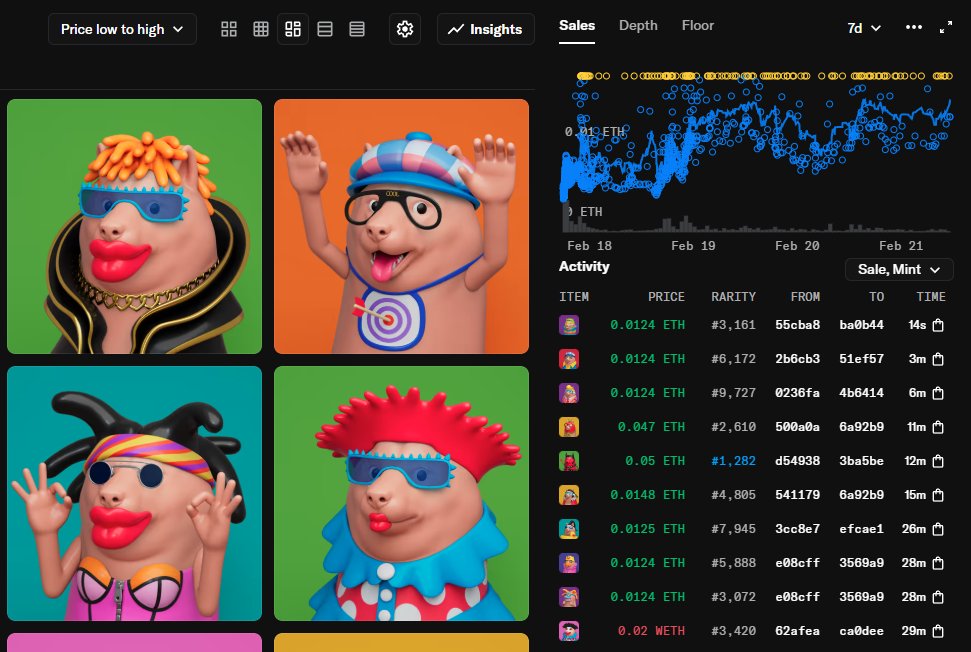Click the 0.02 WETH price
The width and height of the screenshot is (971, 652).
651,631
